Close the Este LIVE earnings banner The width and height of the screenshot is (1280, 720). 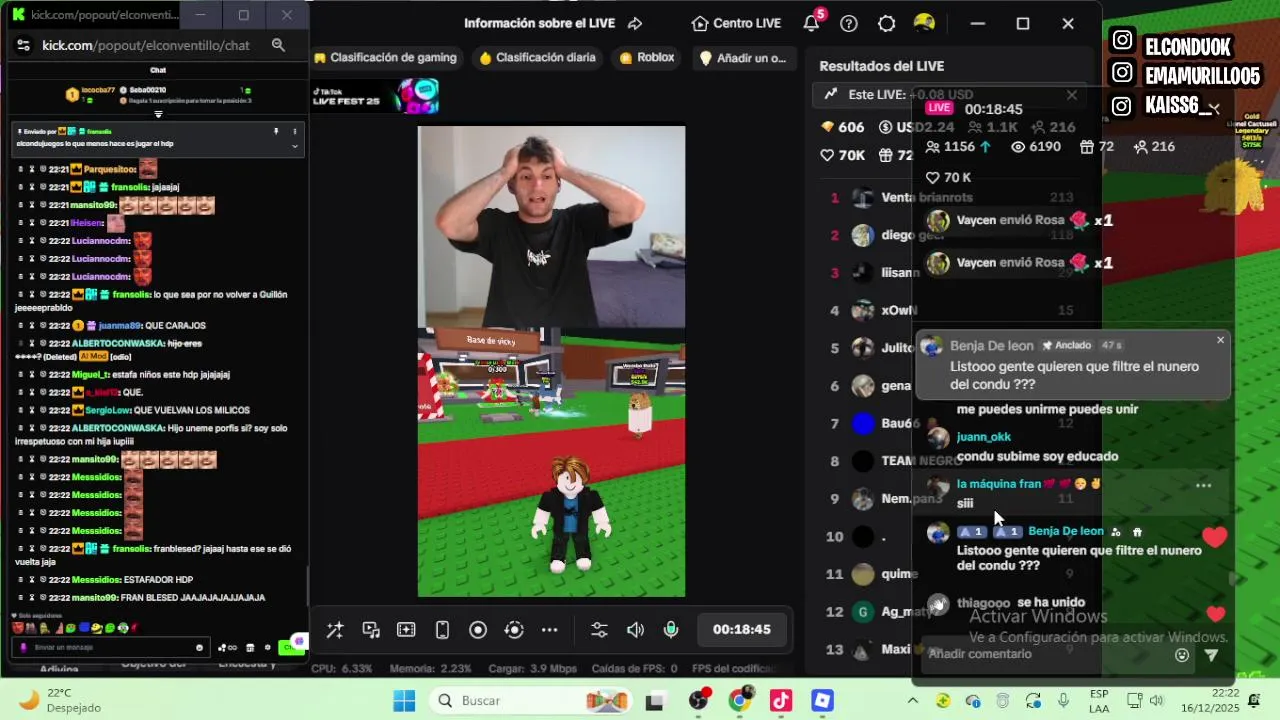tap(1072, 95)
